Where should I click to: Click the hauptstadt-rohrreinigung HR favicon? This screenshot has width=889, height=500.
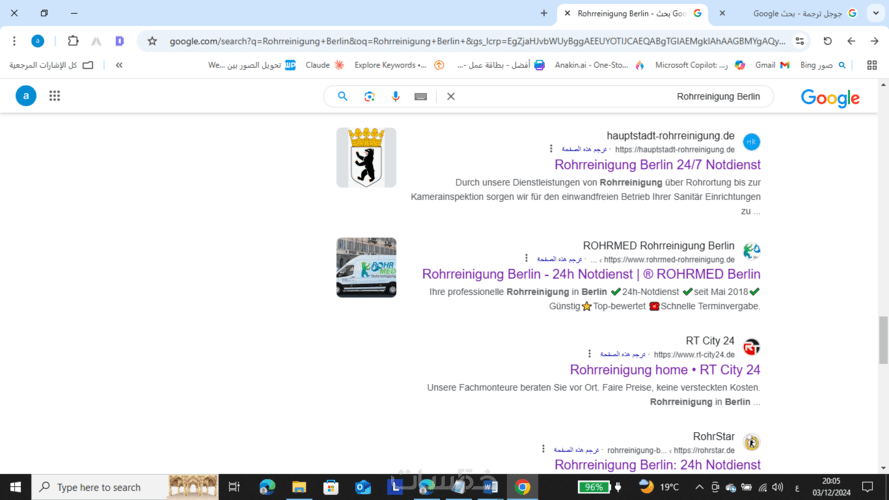tap(751, 142)
